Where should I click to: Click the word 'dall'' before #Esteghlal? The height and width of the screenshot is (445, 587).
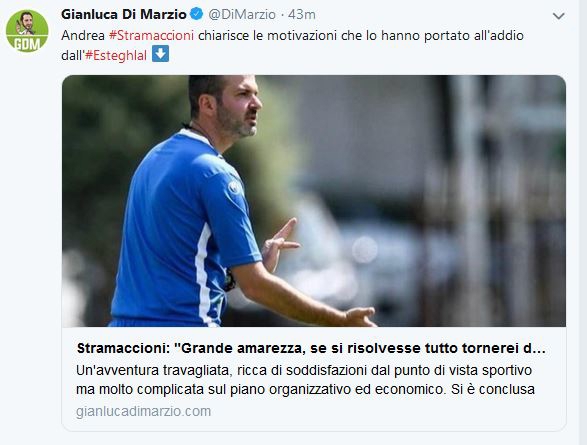point(73,55)
